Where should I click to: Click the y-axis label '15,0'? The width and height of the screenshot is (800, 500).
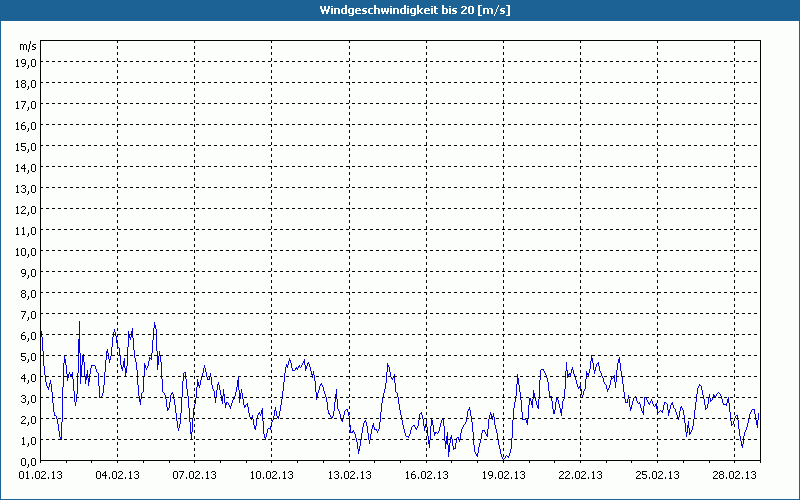pos(28,147)
